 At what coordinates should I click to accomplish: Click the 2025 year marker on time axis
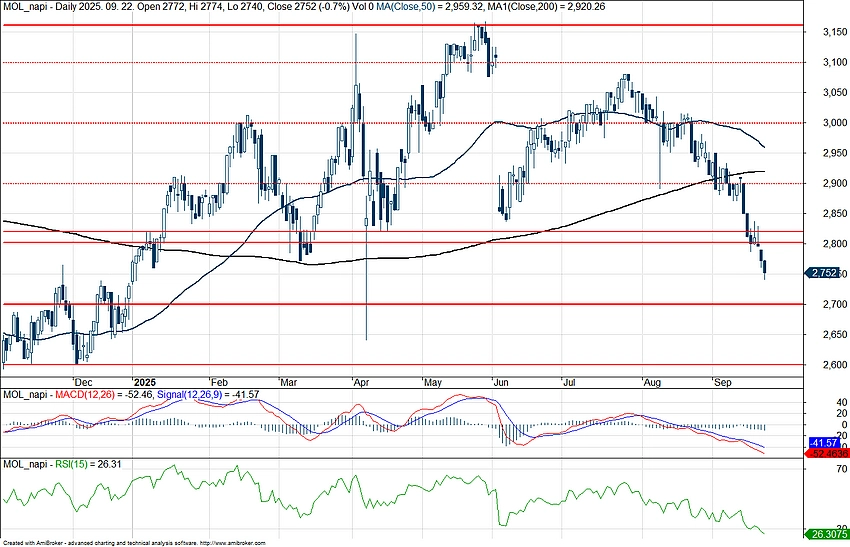pos(144,382)
